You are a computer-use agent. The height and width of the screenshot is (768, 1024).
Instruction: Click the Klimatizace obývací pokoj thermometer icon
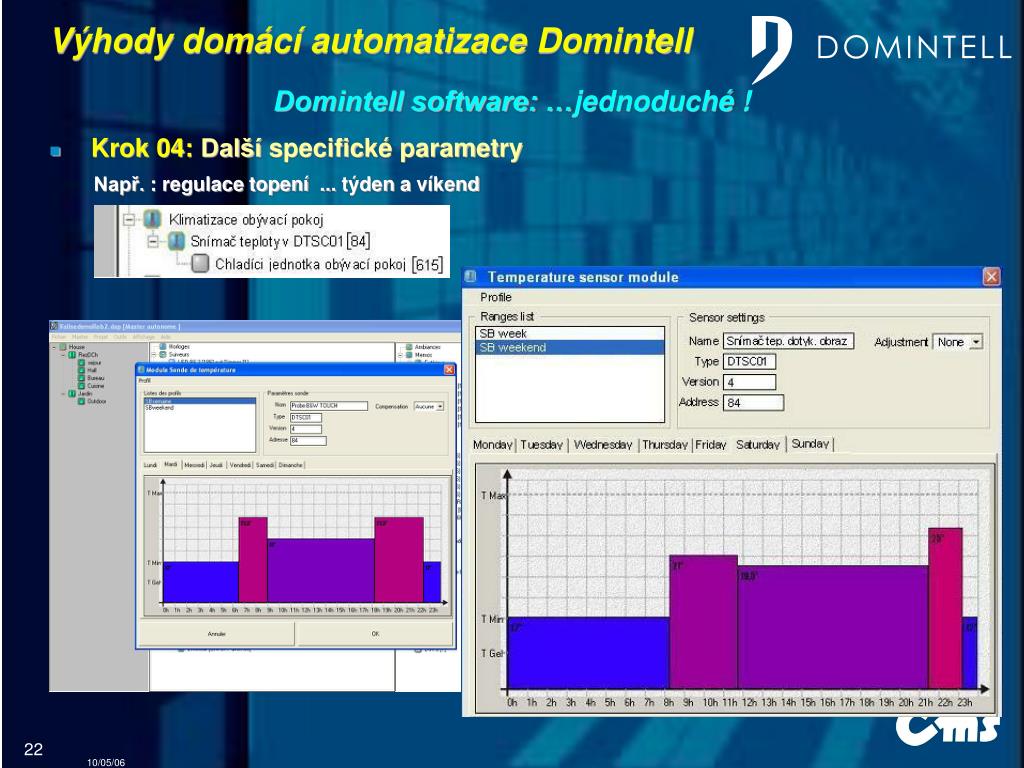153,219
